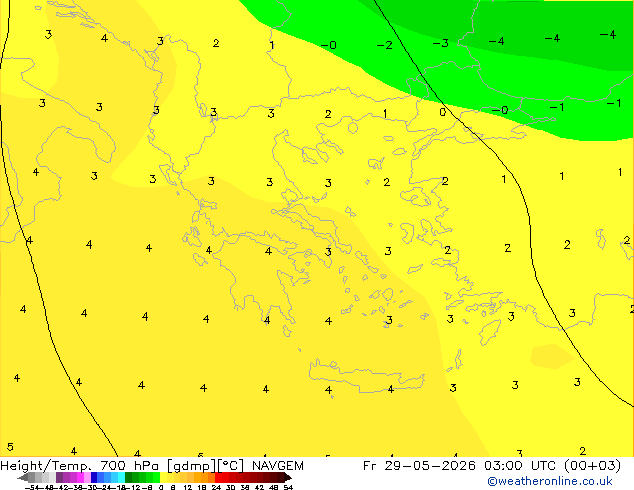Click the '-54' label at the scale's left end

[32, 487]
